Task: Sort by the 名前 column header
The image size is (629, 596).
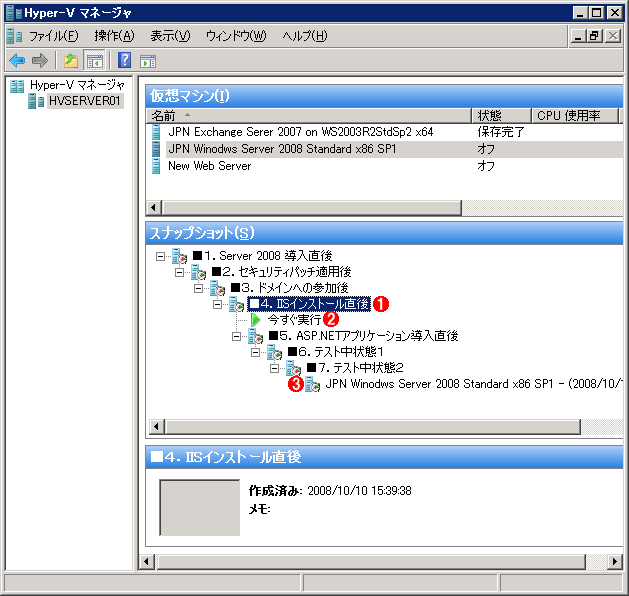Action: (x=308, y=116)
